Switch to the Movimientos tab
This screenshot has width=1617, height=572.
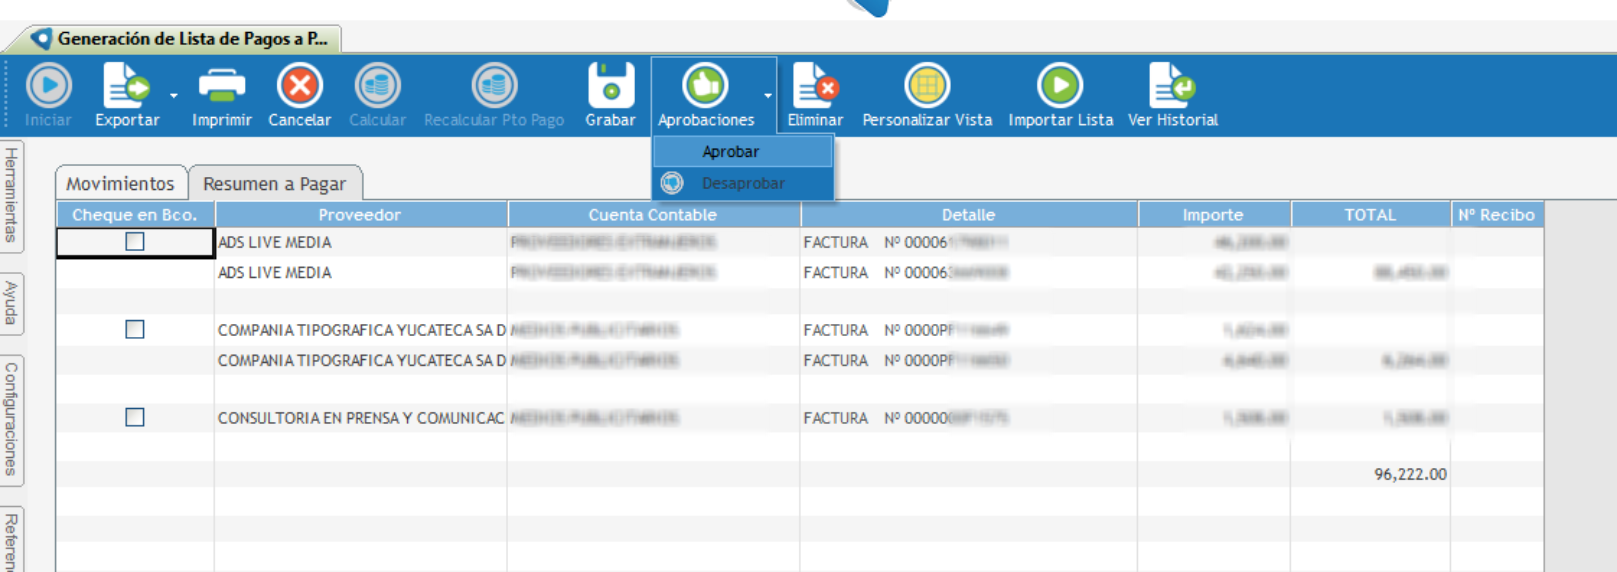coord(120,184)
